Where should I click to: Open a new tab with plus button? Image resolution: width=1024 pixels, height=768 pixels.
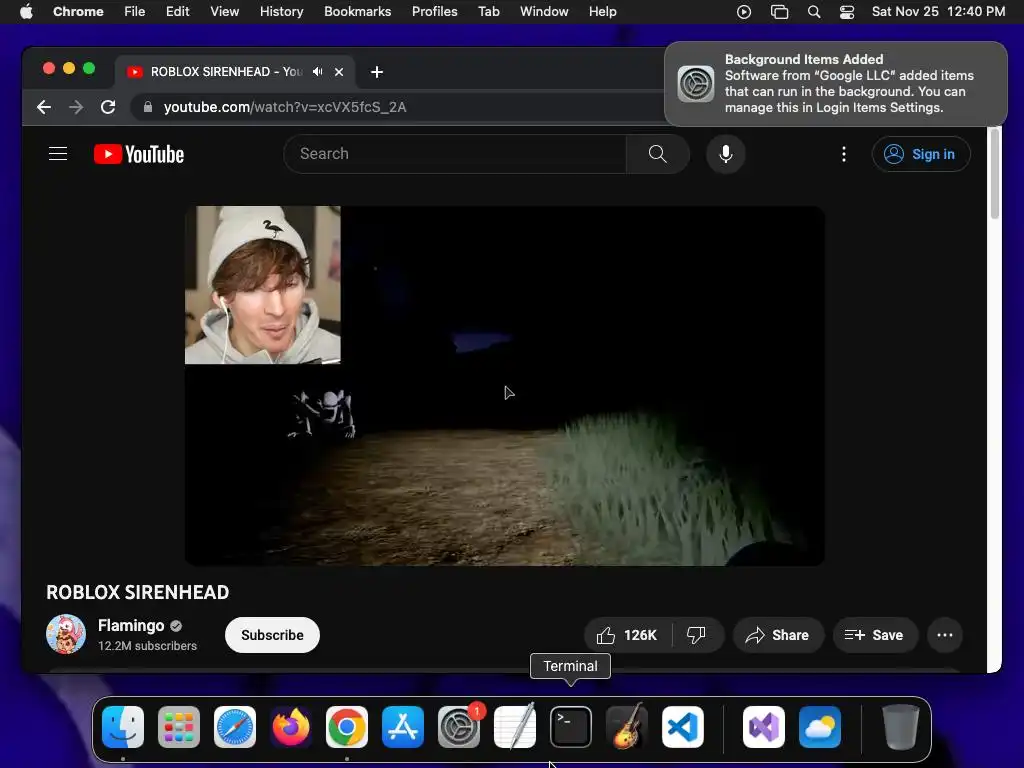[x=377, y=72]
